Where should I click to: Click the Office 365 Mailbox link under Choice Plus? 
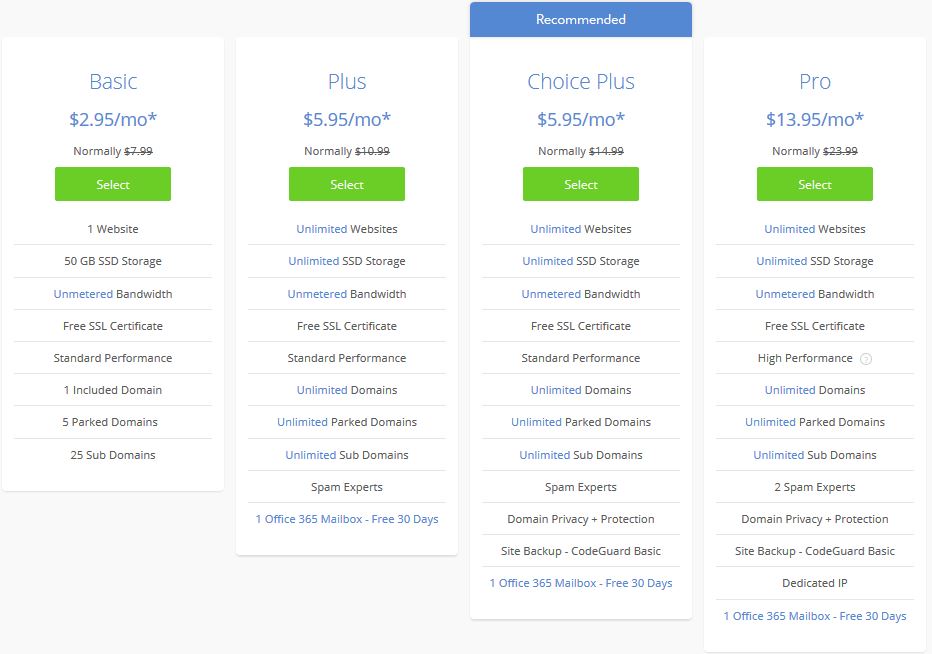pos(580,583)
